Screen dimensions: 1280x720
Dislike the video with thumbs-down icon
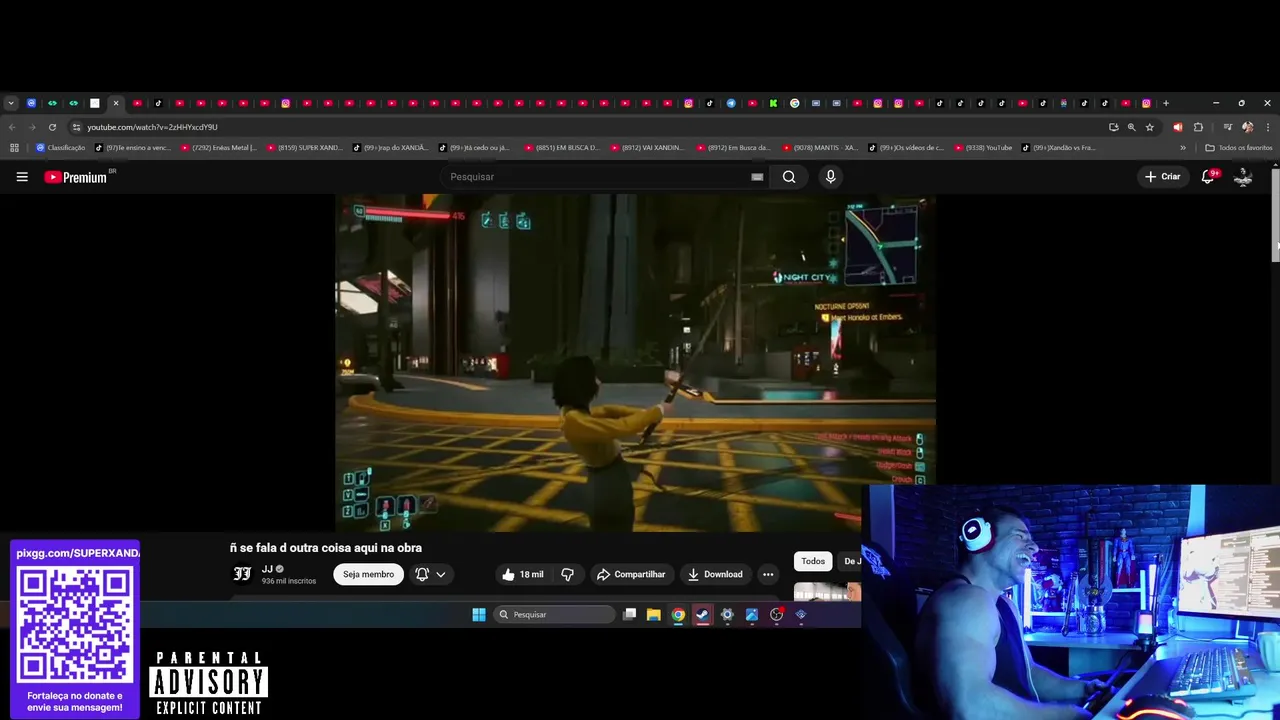(x=567, y=574)
